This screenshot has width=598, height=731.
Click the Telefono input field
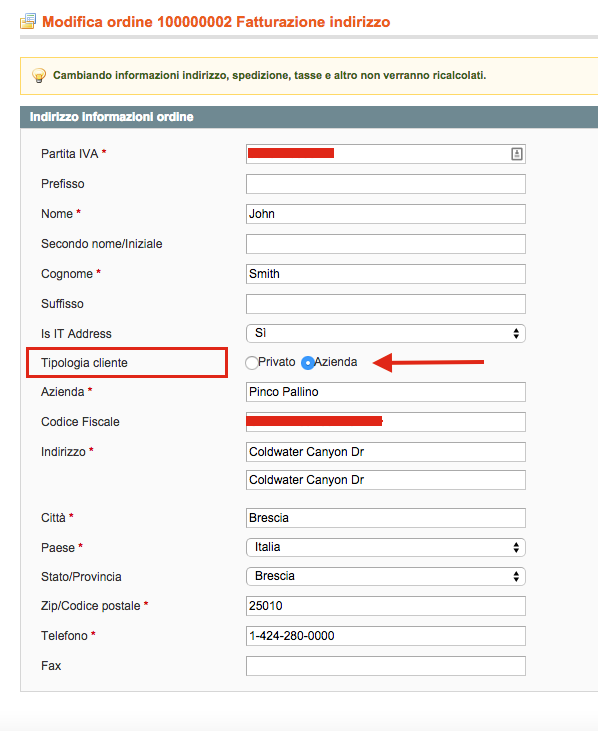386,636
